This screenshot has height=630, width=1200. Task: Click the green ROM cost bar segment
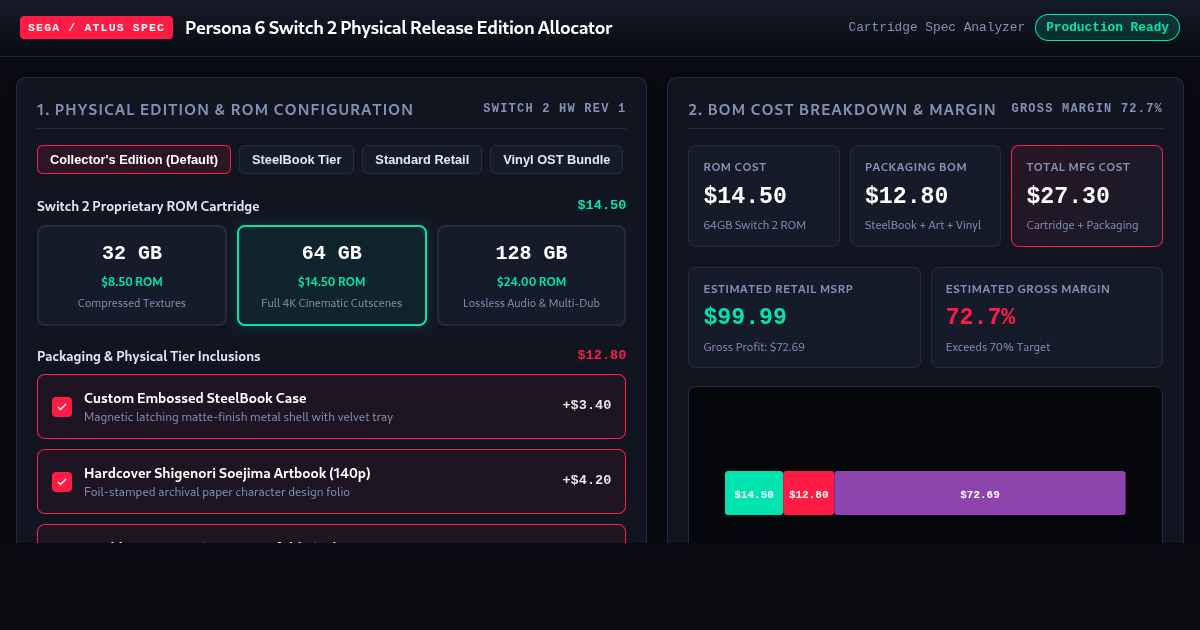click(754, 493)
